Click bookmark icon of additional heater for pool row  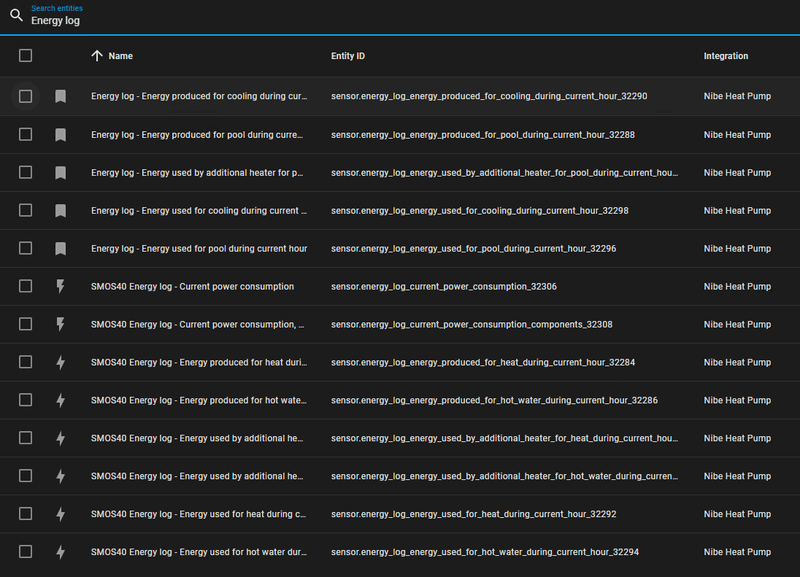(61, 173)
